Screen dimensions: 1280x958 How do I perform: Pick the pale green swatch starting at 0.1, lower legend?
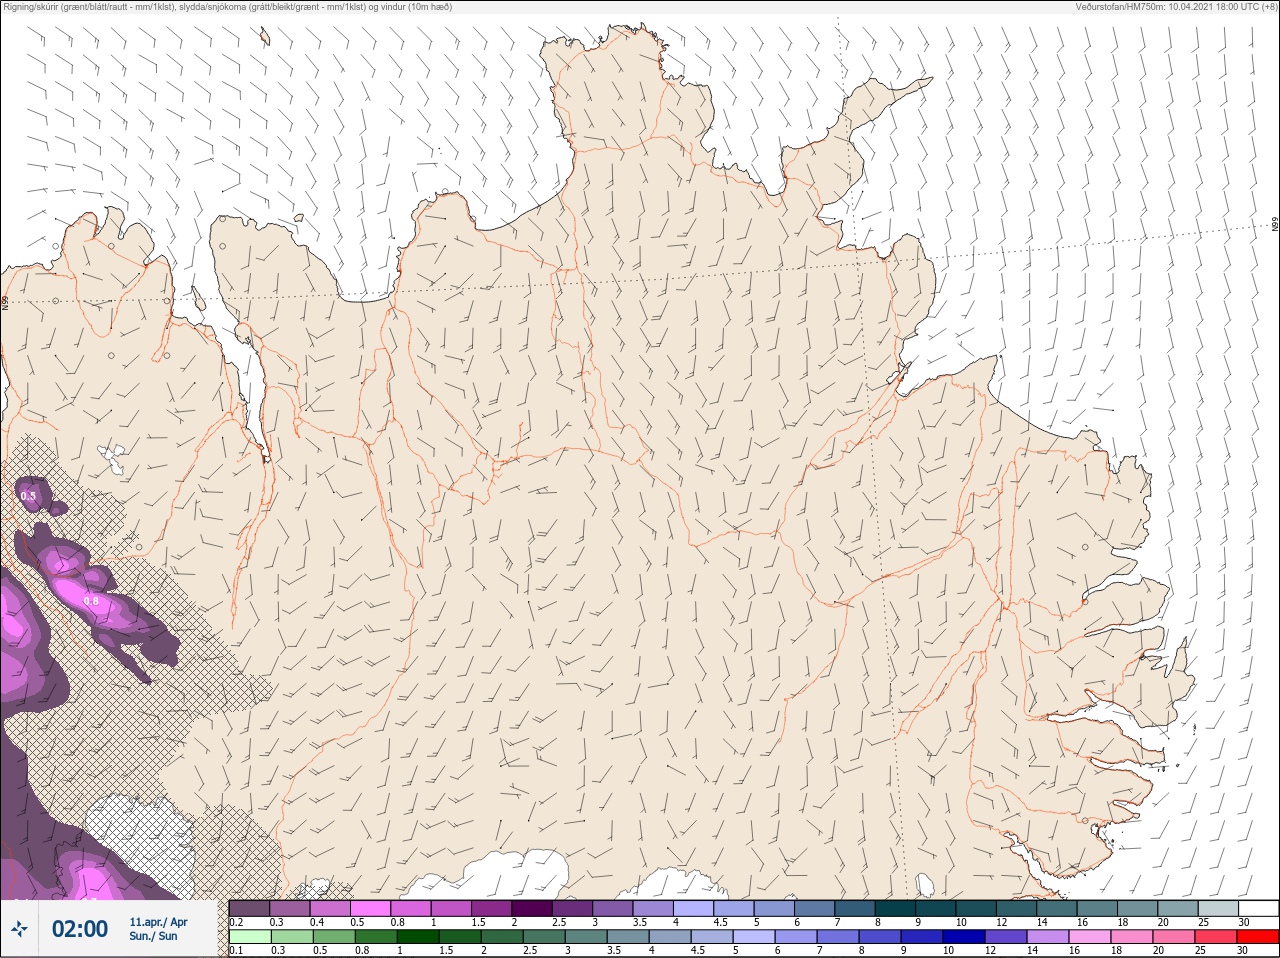coord(249,937)
